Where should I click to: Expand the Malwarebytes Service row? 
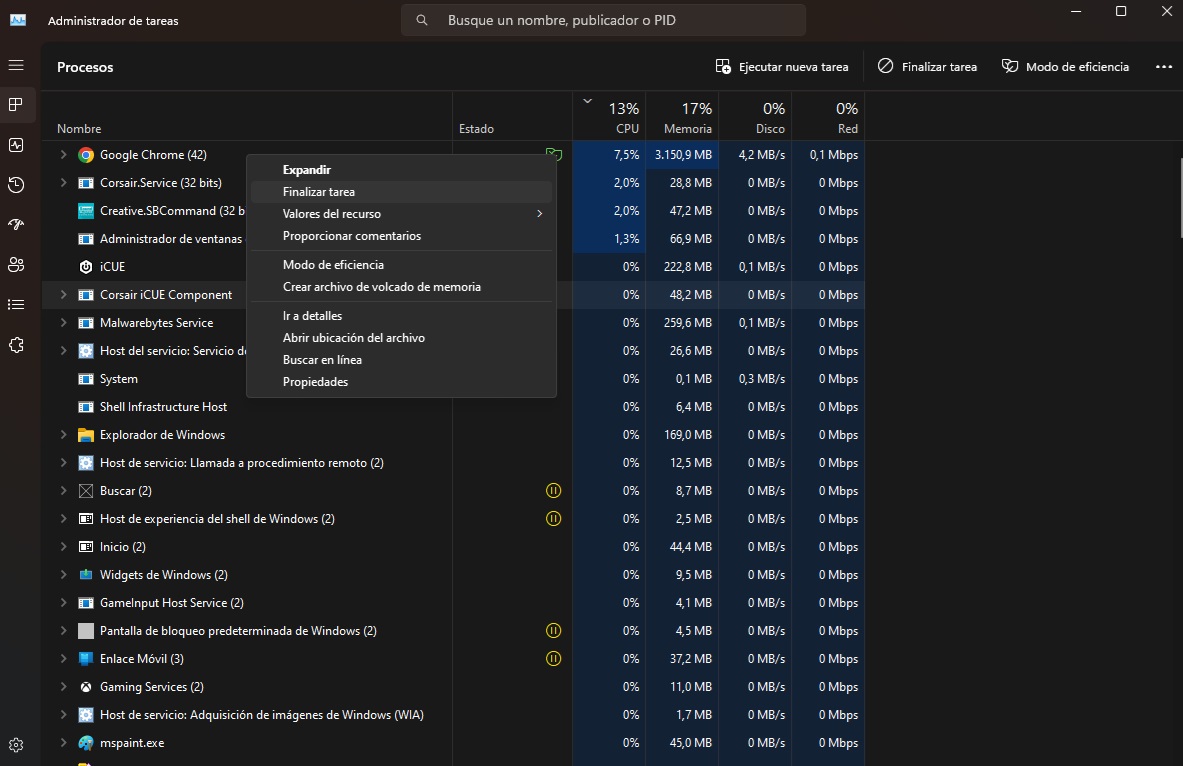pyautogui.click(x=63, y=323)
